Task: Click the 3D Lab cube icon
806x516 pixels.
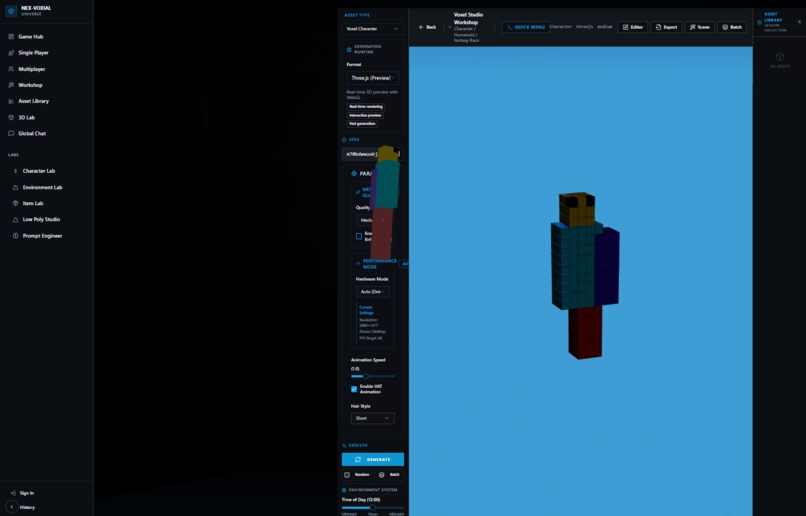Action: [11, 117]
